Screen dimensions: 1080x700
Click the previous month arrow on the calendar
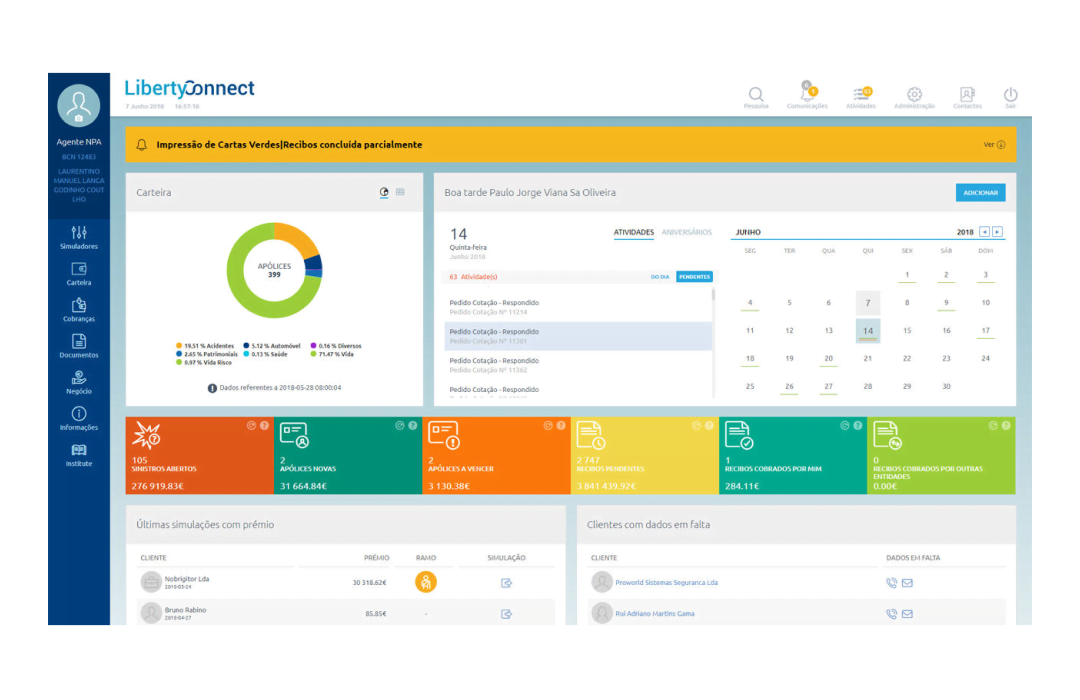coord(986,232)
